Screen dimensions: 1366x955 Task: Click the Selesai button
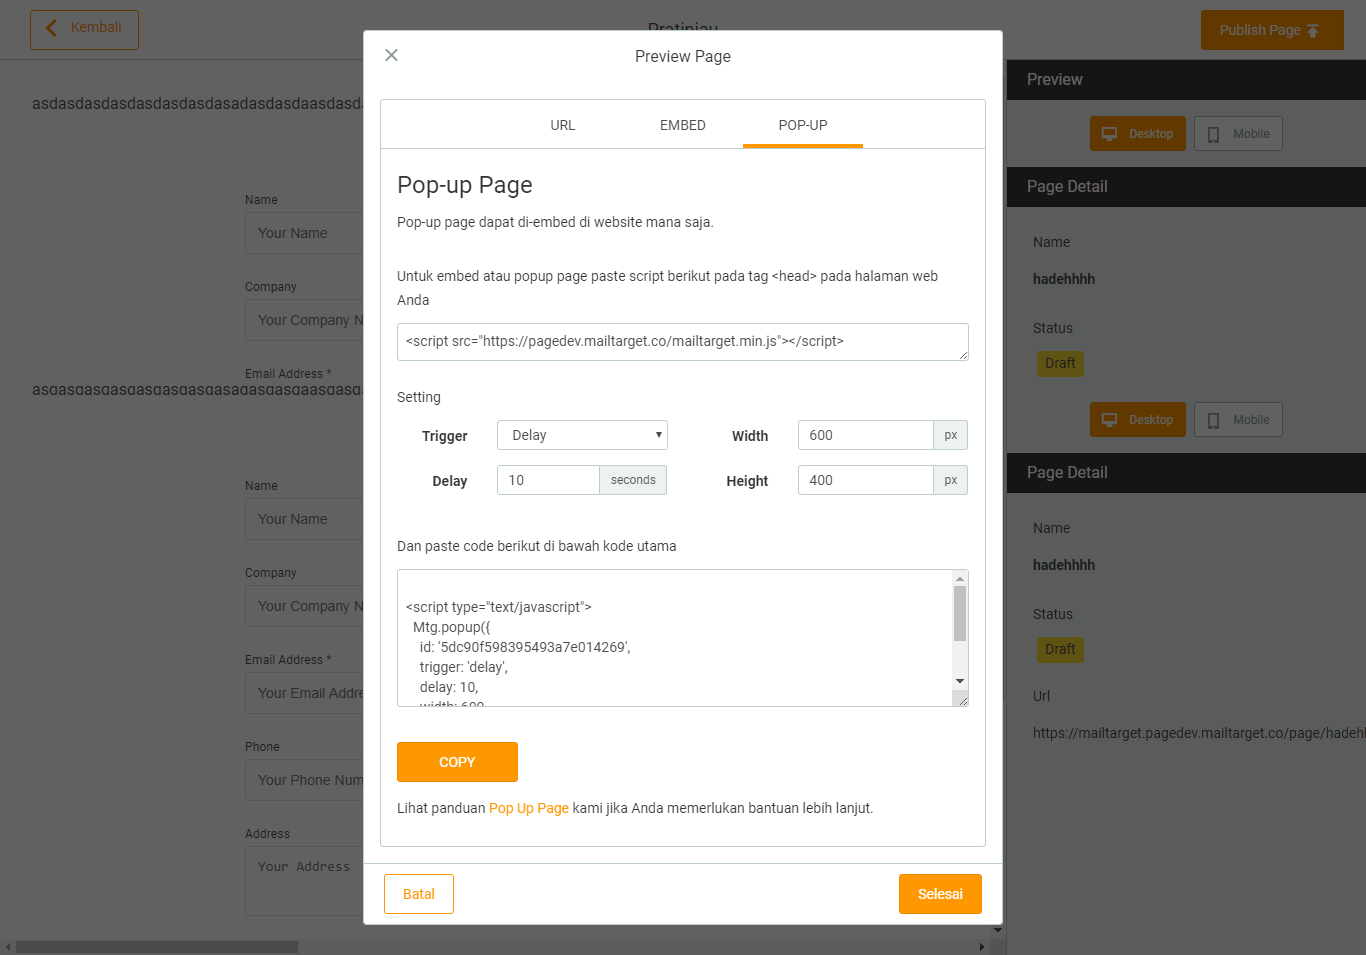click(940, 894)
